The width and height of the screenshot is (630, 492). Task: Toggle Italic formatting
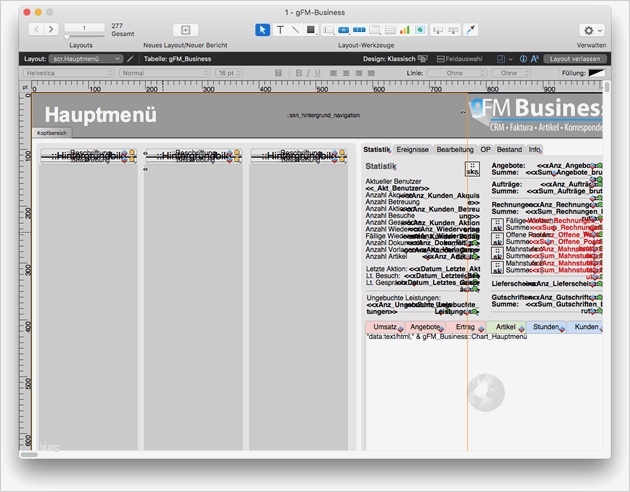coord(308,73)
